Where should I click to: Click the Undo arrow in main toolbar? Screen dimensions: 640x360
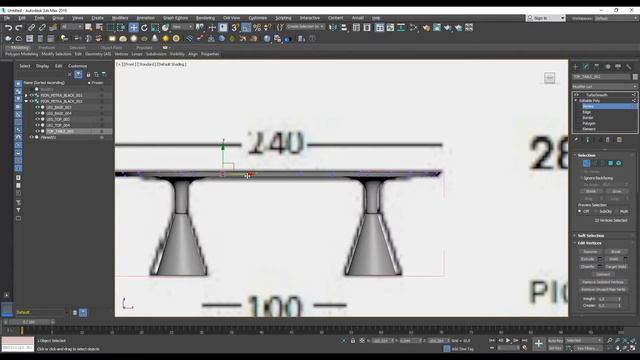pos(8,28)
